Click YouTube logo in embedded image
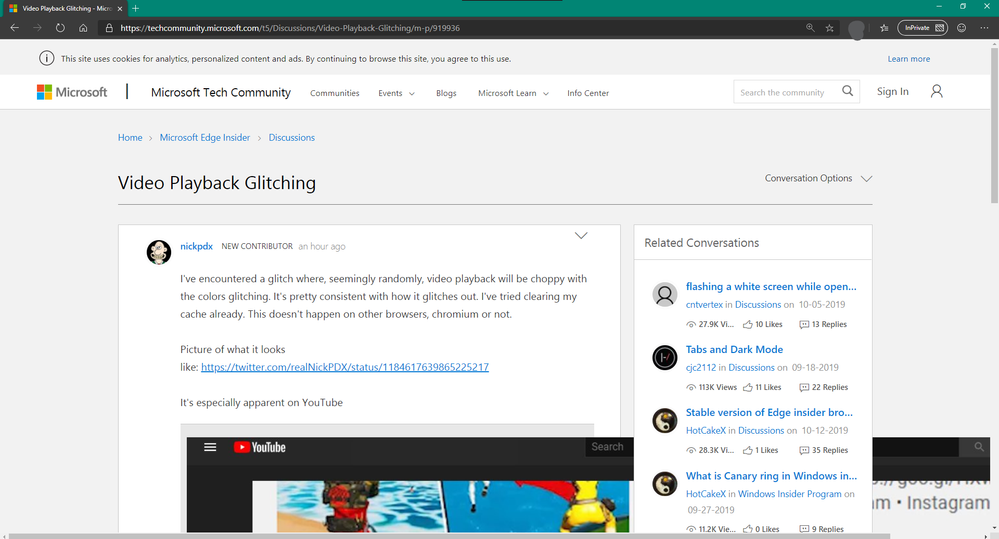 click(259, 447)
